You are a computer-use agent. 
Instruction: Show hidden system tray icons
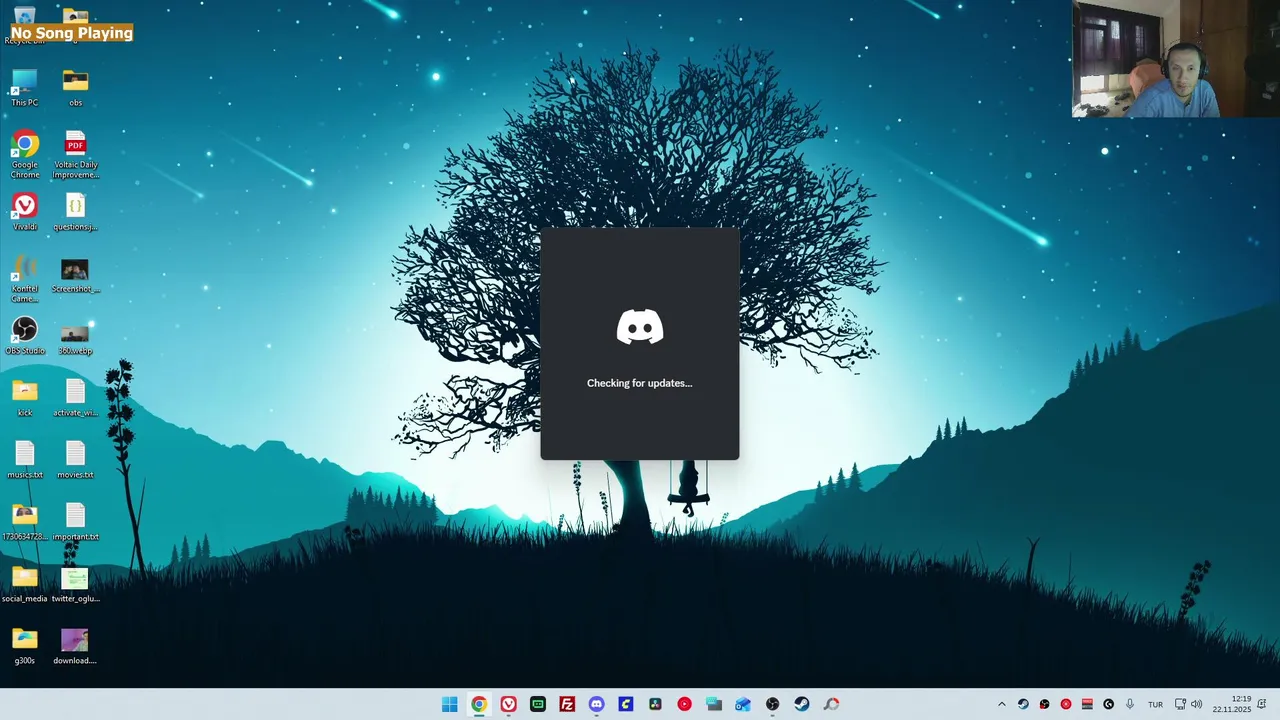point(1002,704)
